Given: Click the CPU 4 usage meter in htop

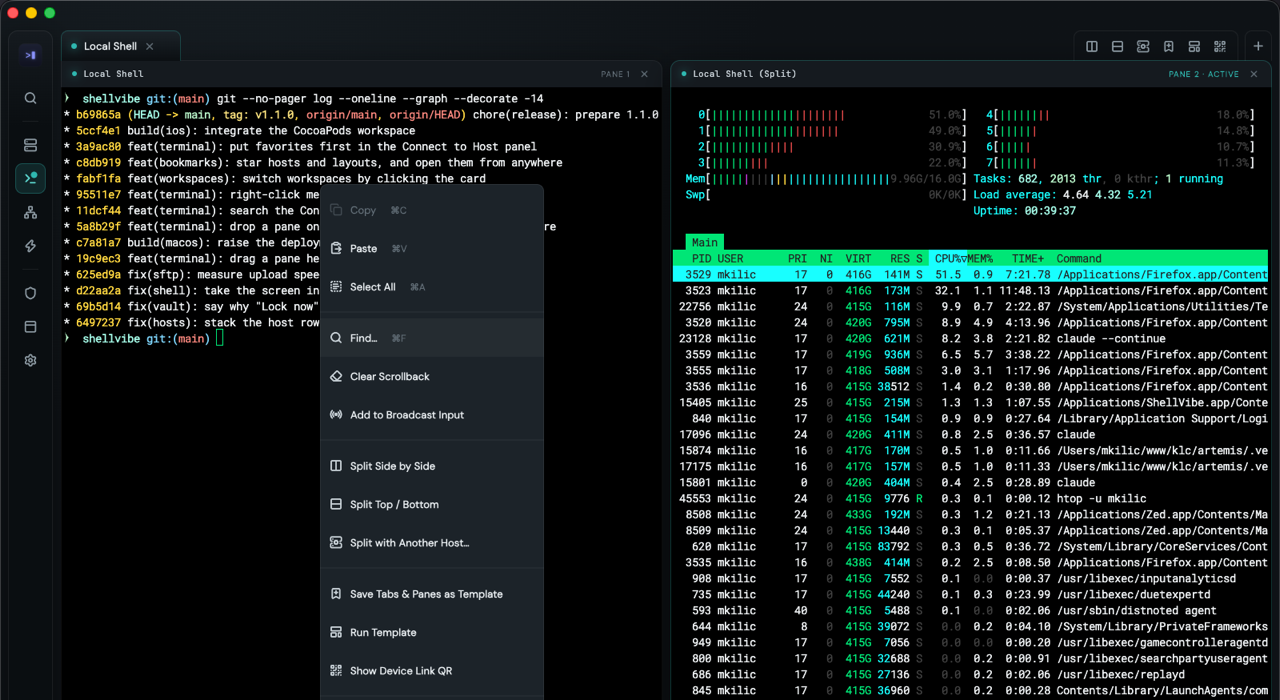Looking at the screenshot, I should (1120, 115).
